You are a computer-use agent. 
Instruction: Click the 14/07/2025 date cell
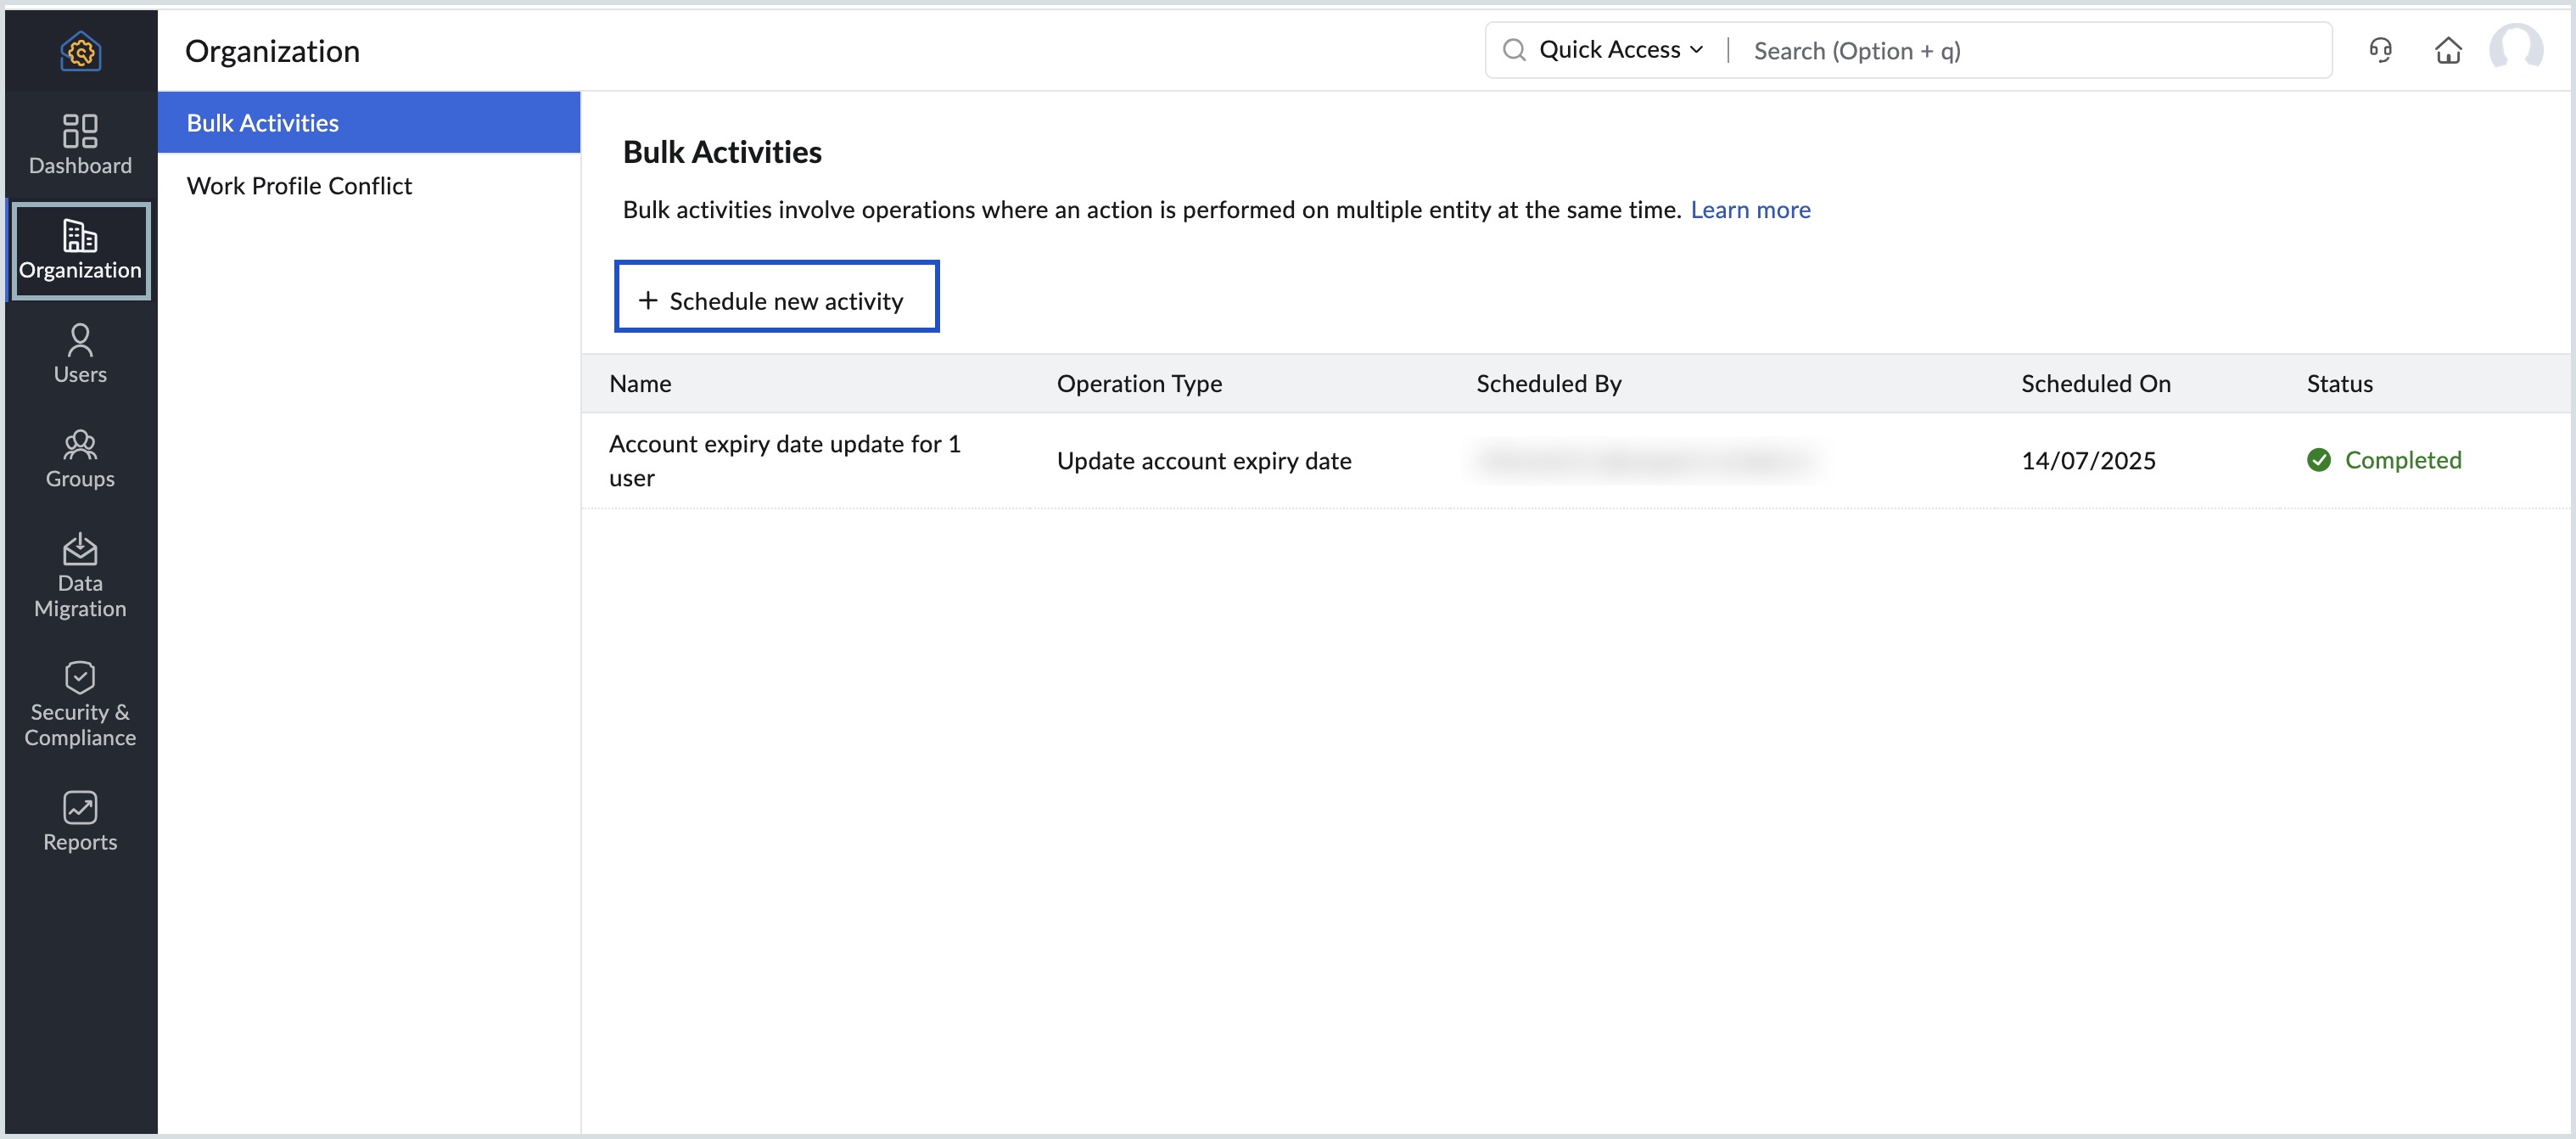2088,460
